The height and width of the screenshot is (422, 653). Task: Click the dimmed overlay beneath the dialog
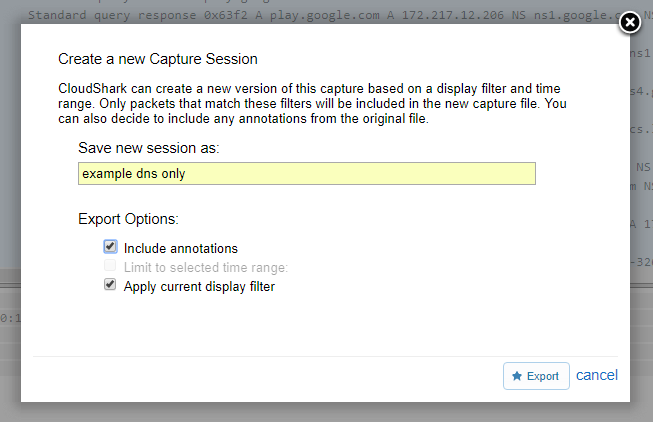pyautogui.click(x=325, y=412)
